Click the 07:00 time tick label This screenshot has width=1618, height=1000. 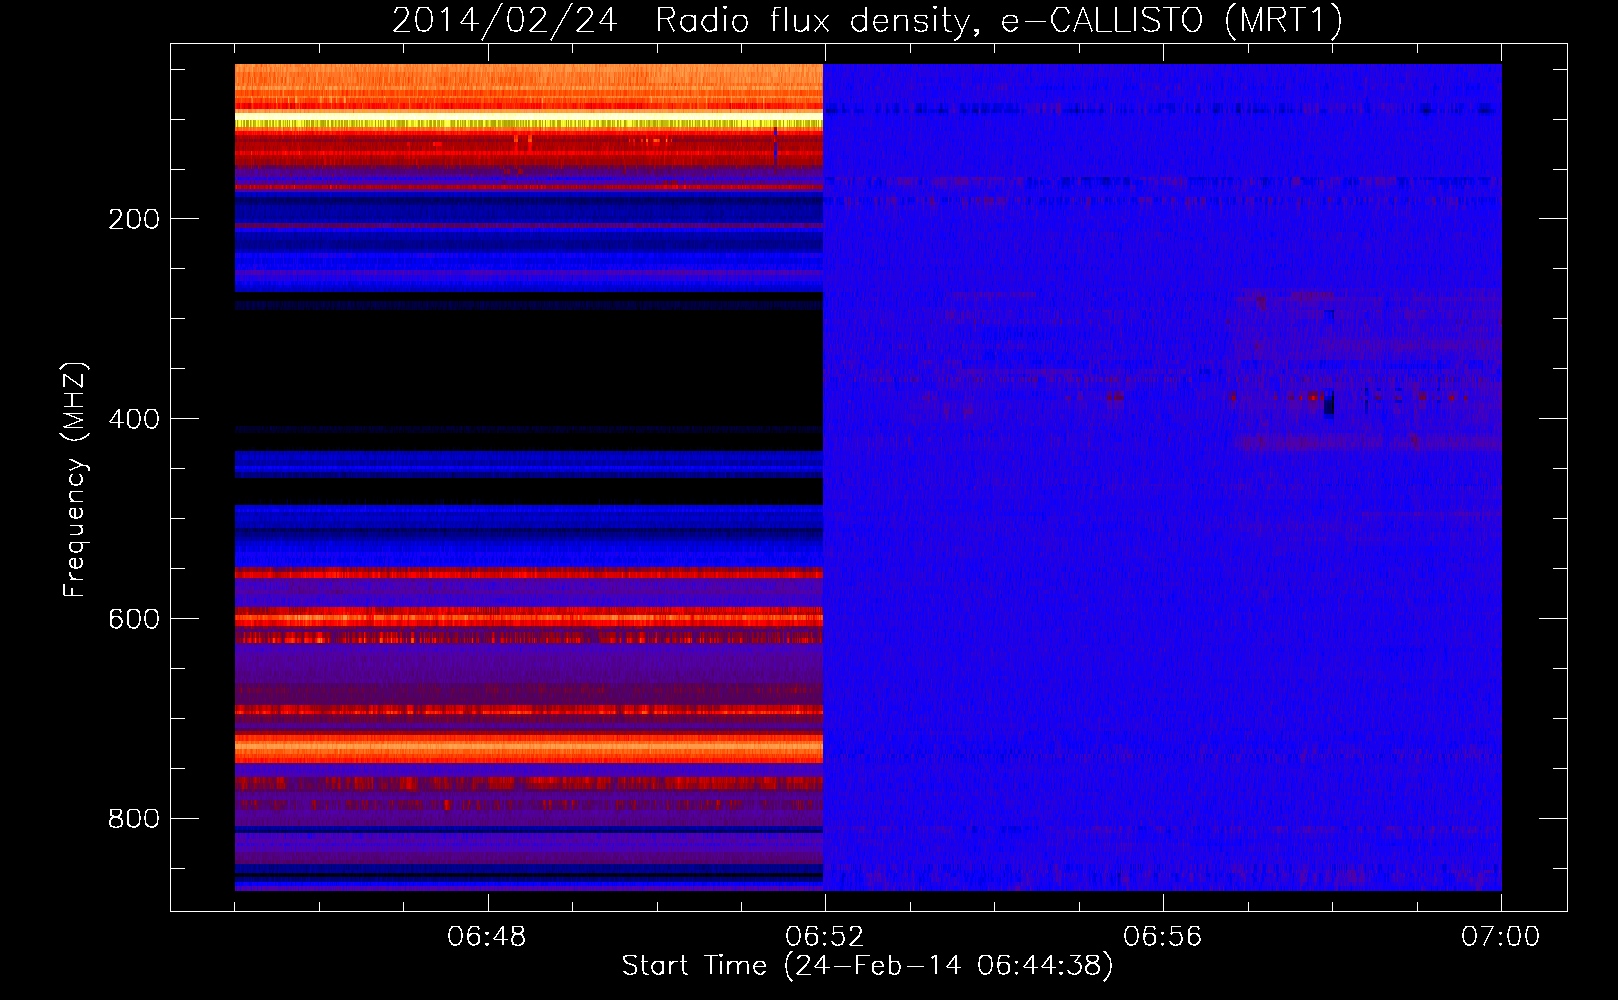[1501, 937]
